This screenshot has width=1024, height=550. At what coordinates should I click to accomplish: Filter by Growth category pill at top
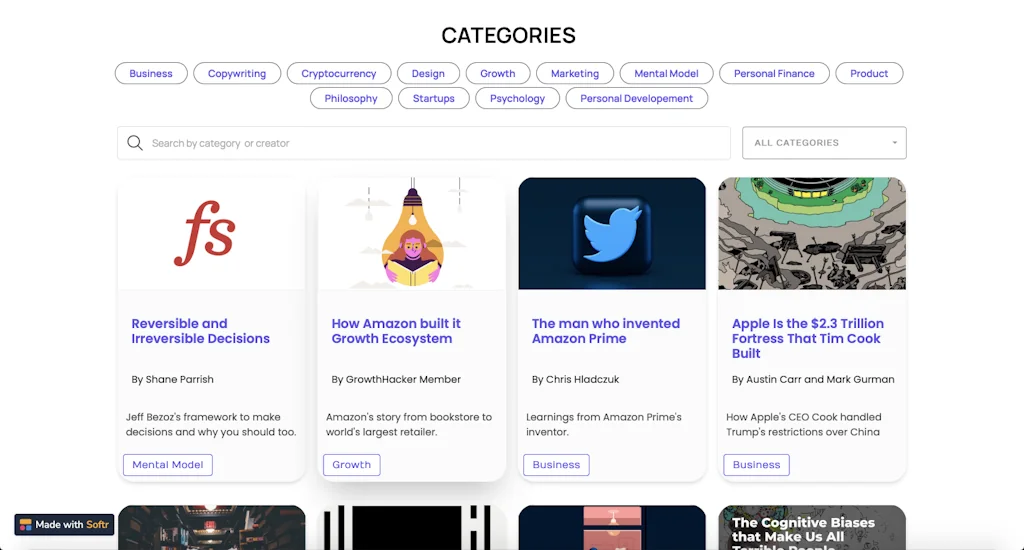click(x=498, y=73)
